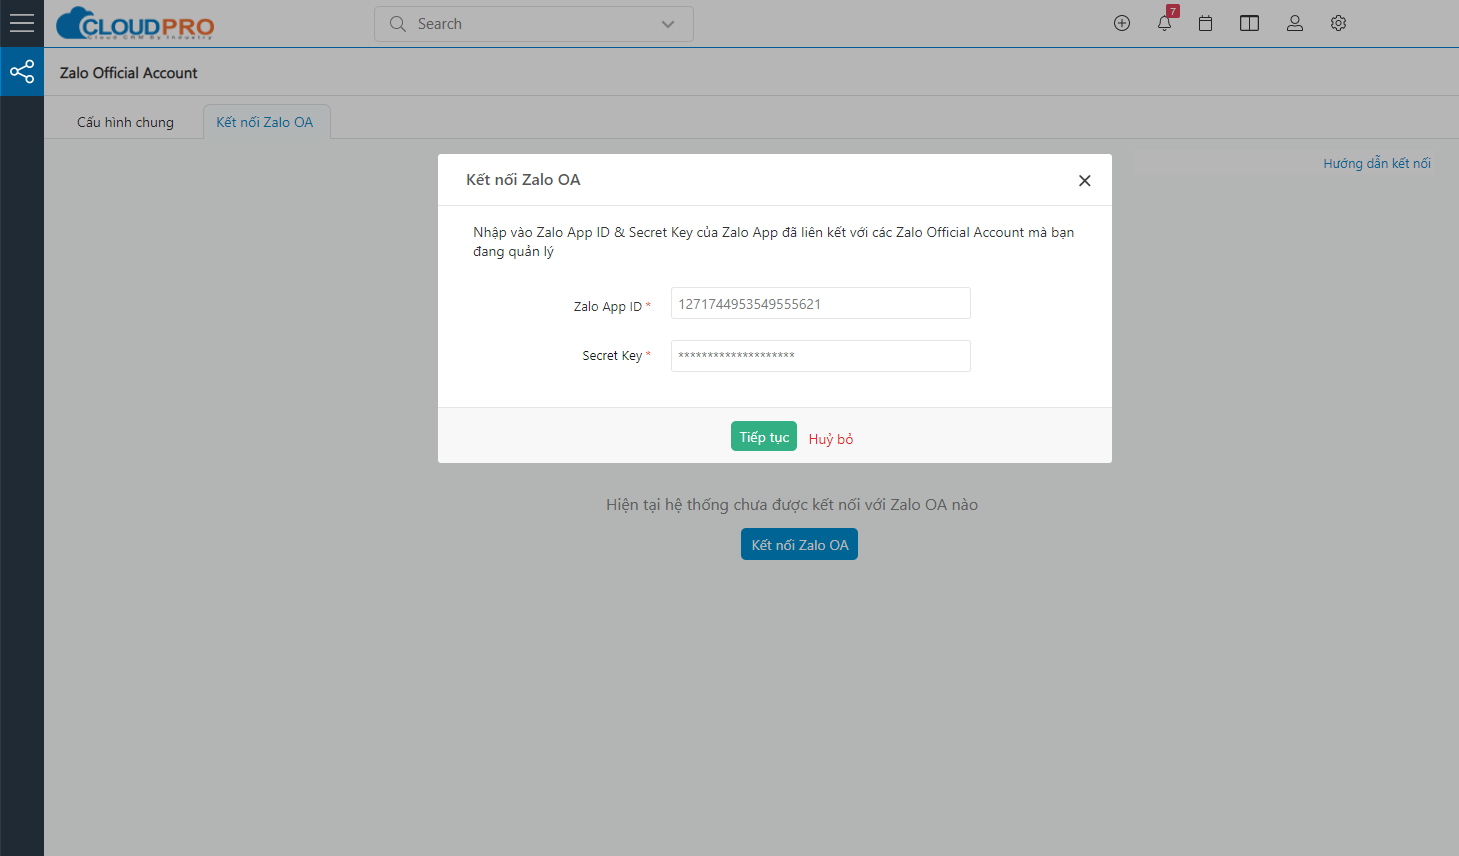Select the Kết nối Zalo OA tab

(x=265, y=122)
